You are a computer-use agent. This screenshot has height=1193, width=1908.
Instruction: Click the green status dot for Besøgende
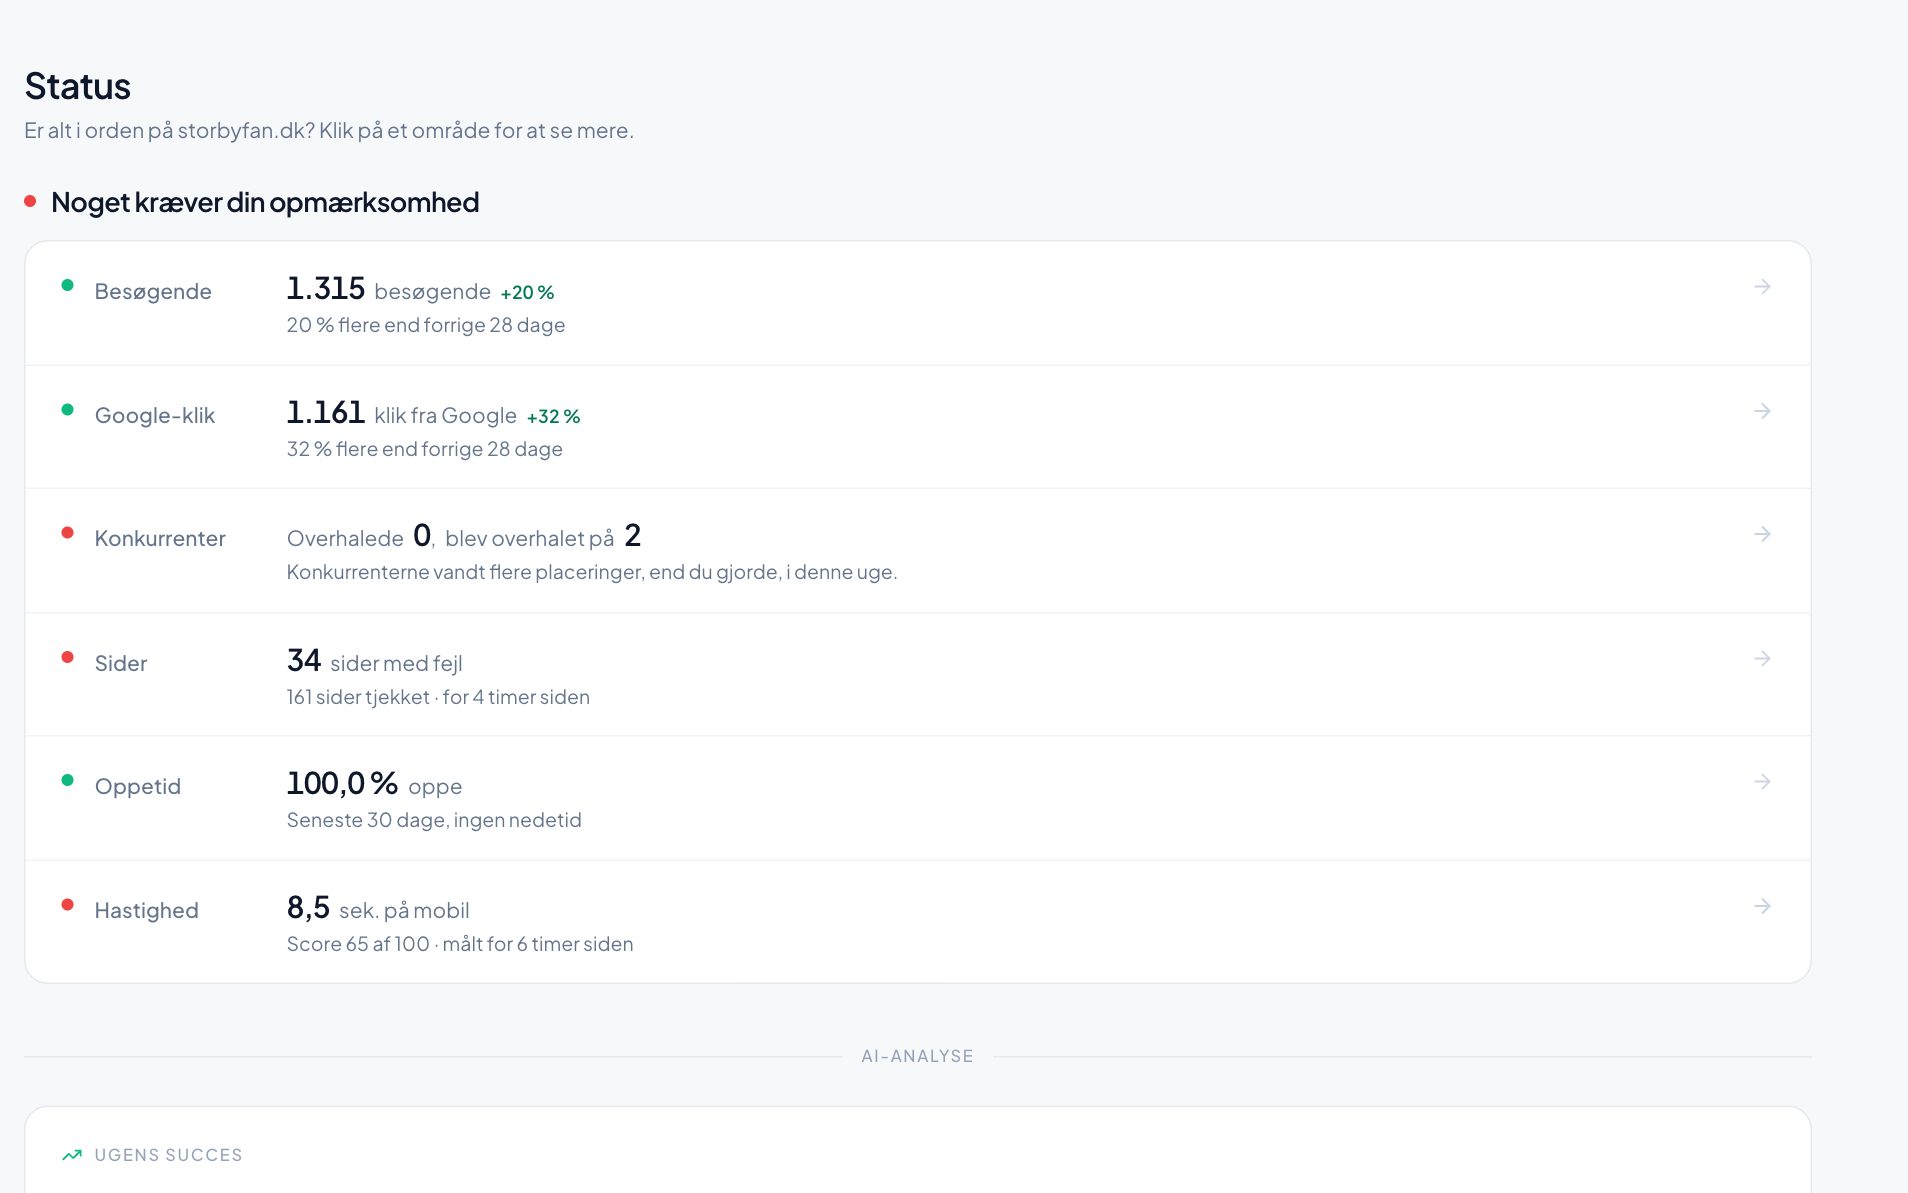(x=67, y=285)
